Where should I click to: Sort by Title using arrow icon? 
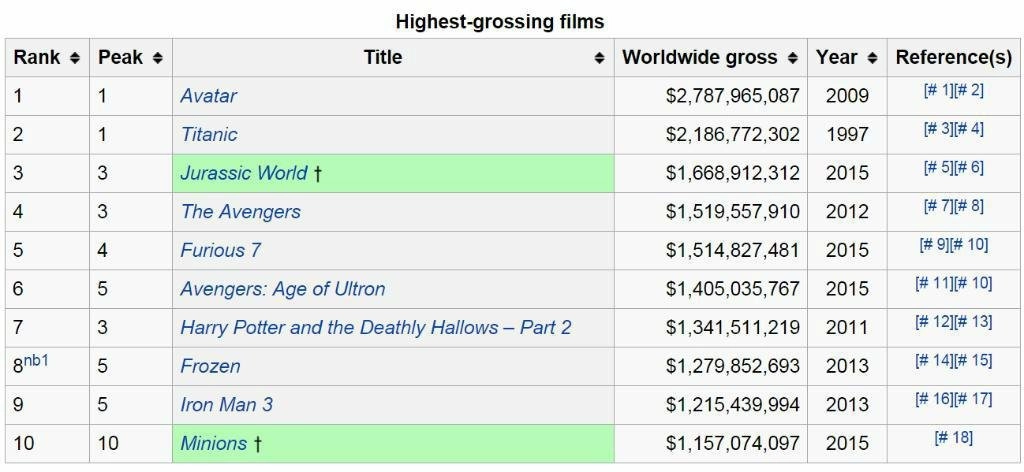[599, 58]
